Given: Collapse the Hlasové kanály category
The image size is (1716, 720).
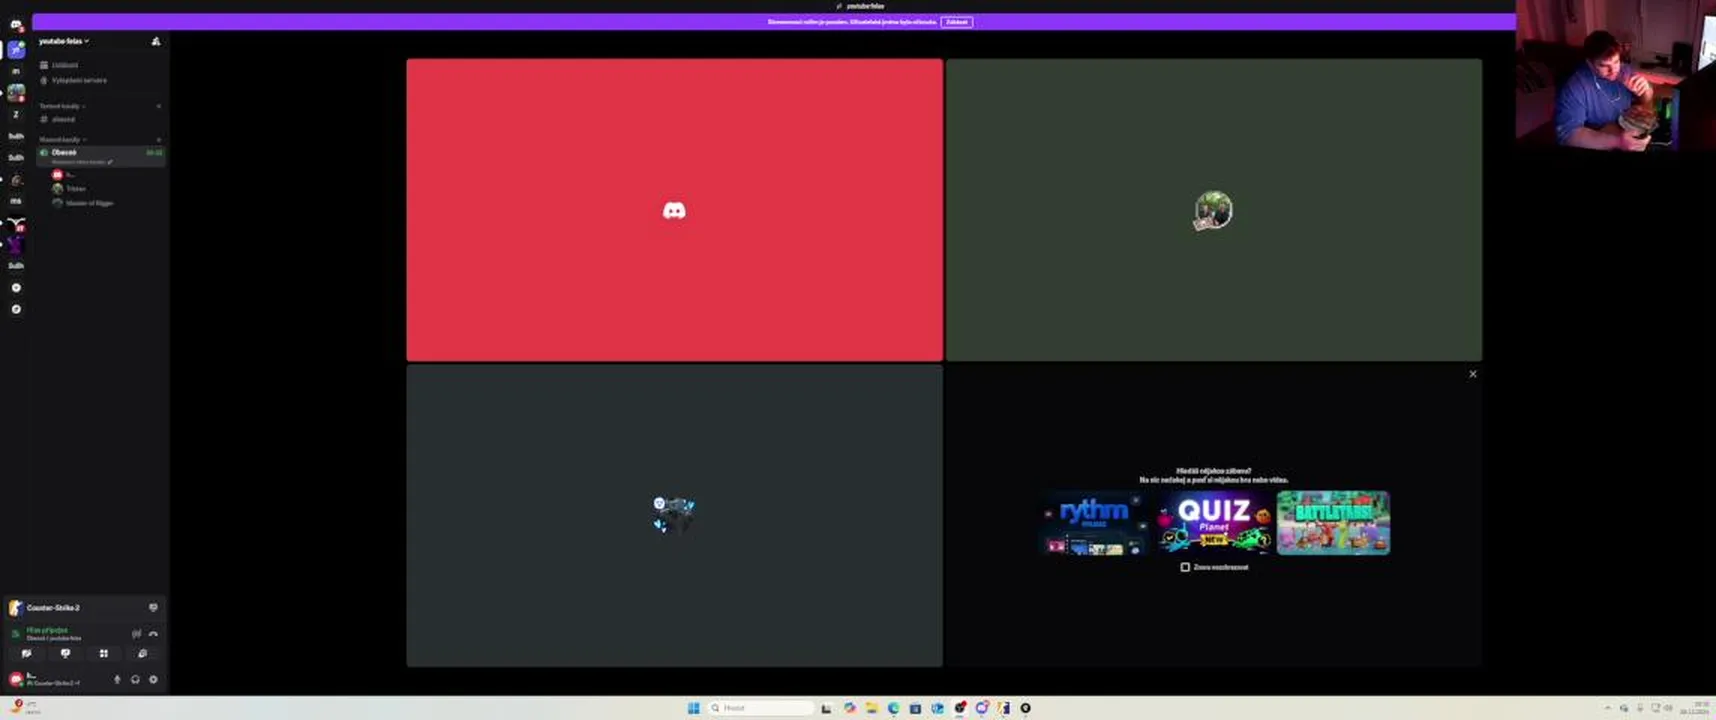Looking at the screenshot, I should click(63, 139).
